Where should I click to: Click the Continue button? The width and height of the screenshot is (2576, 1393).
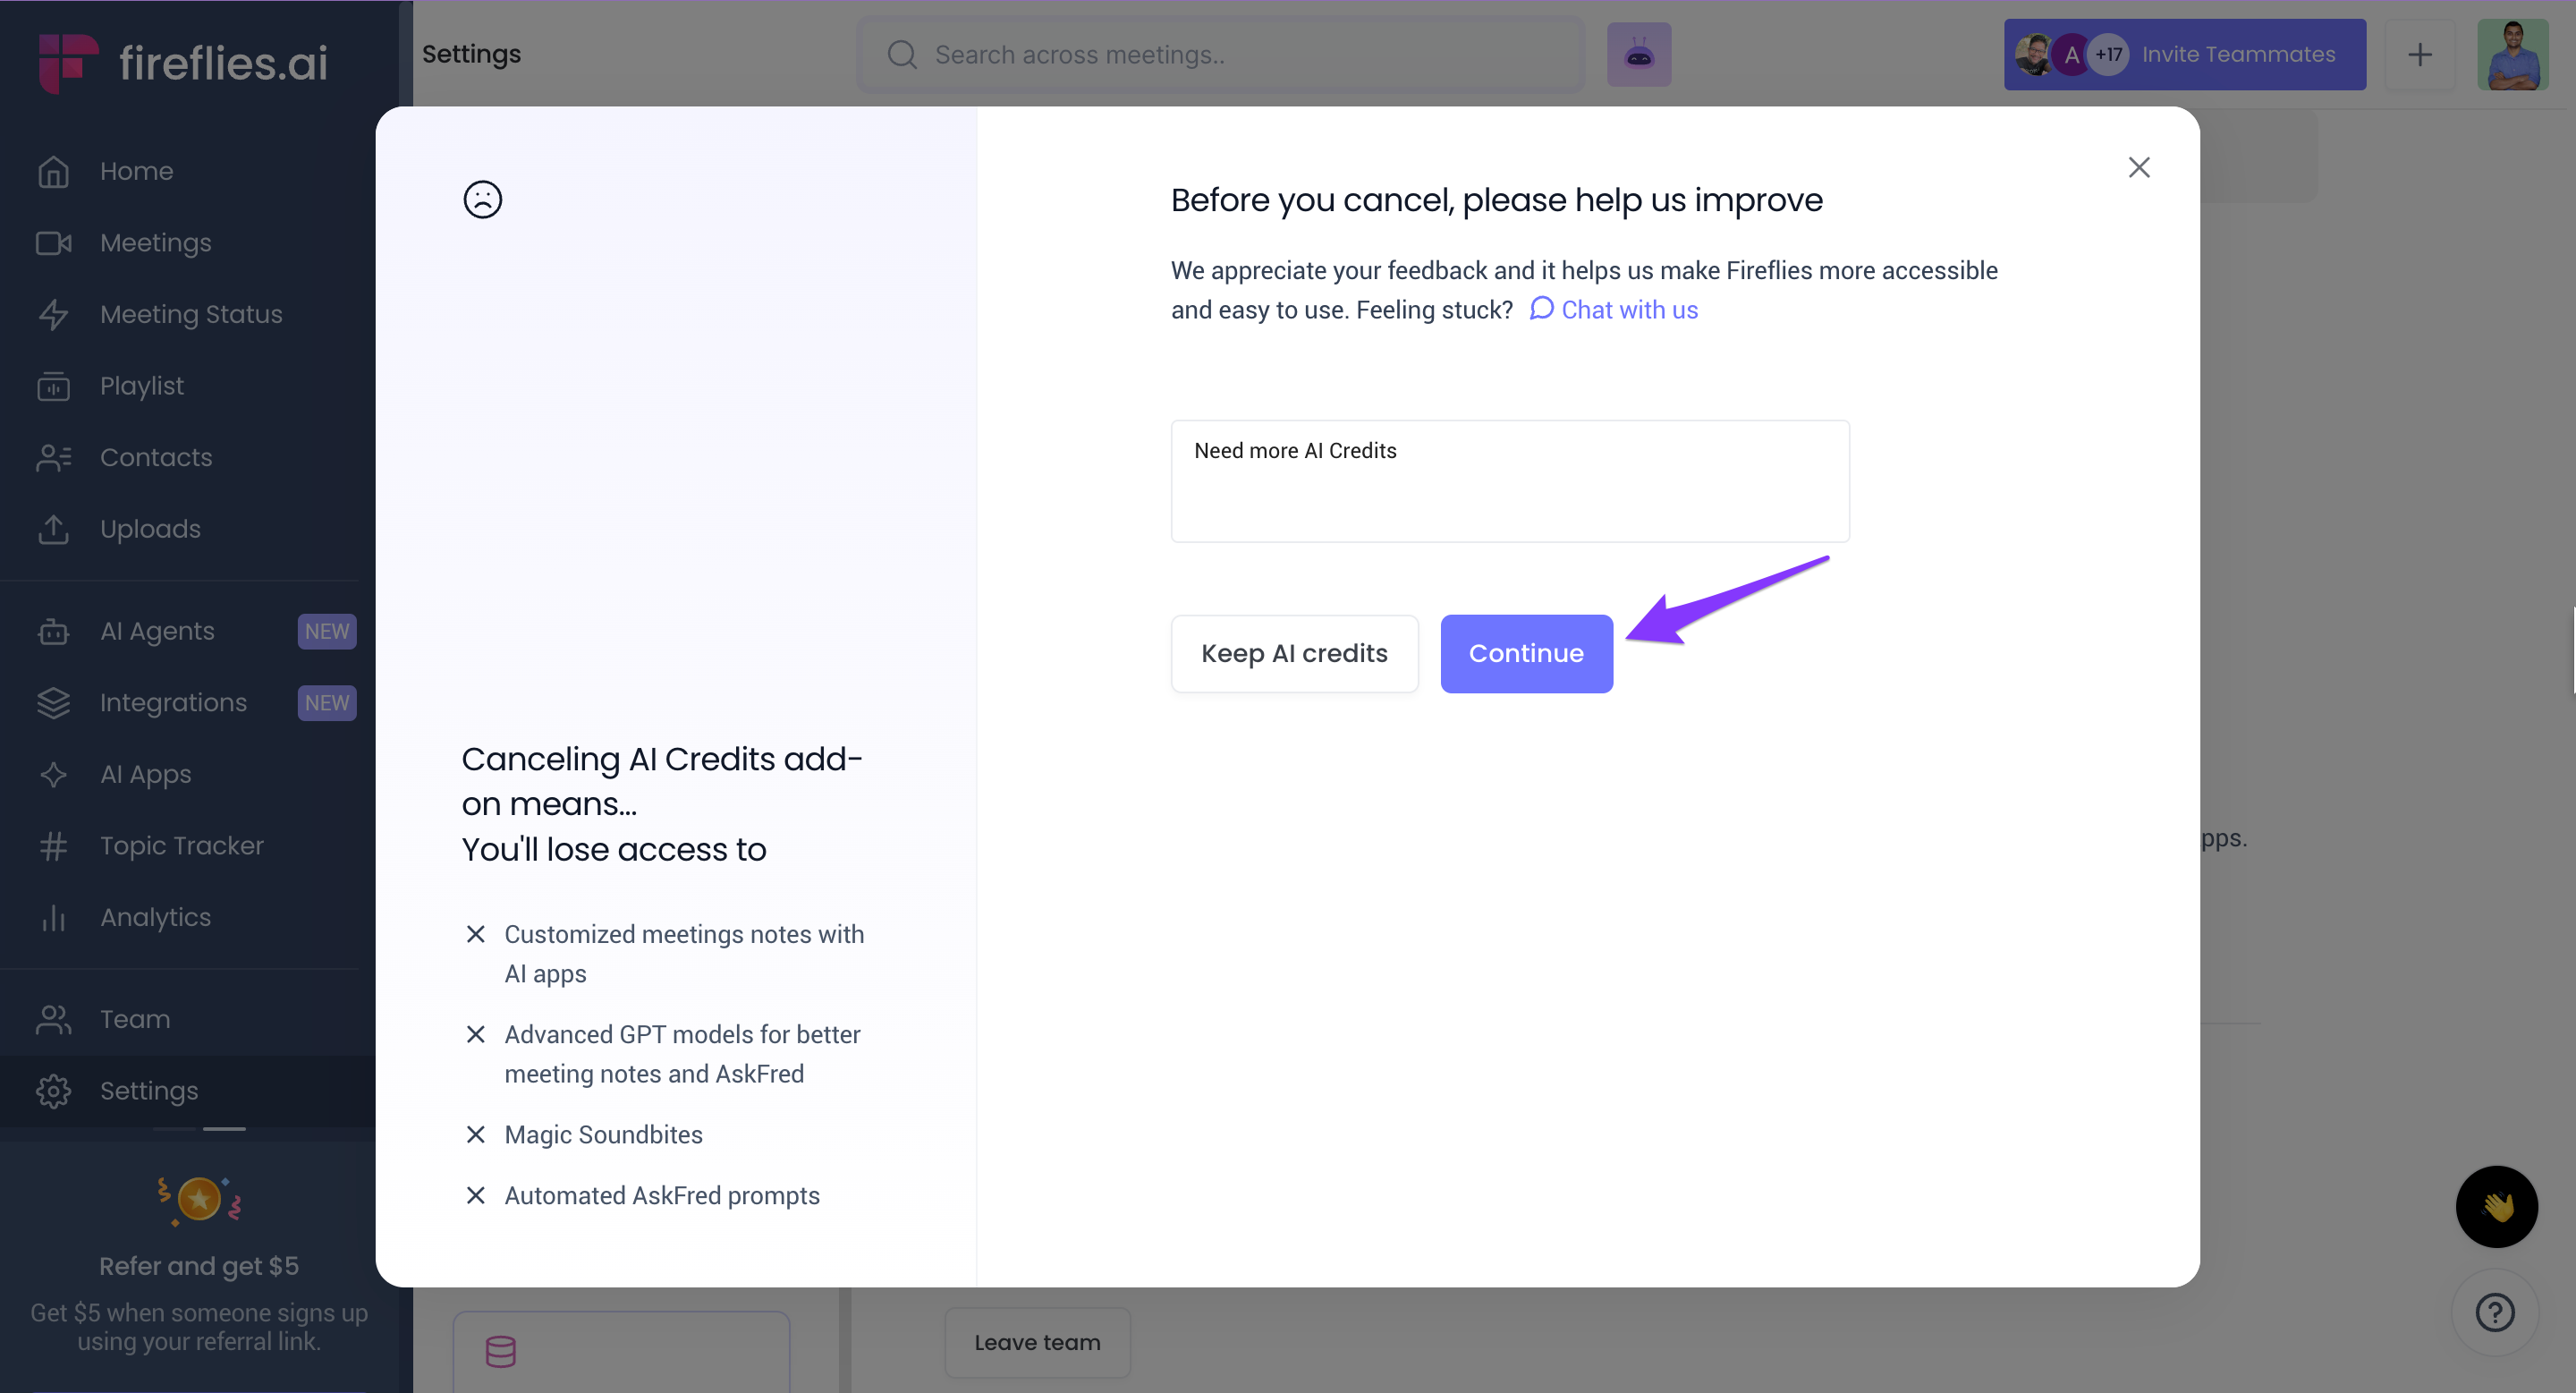point(1525,653)
